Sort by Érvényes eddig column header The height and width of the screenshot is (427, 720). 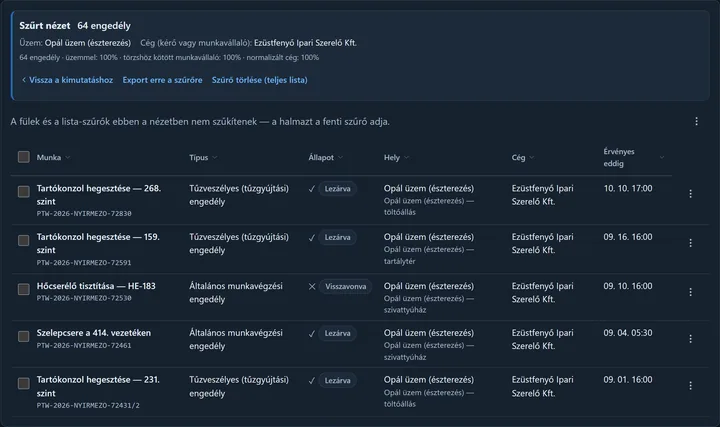click(634, 157)
